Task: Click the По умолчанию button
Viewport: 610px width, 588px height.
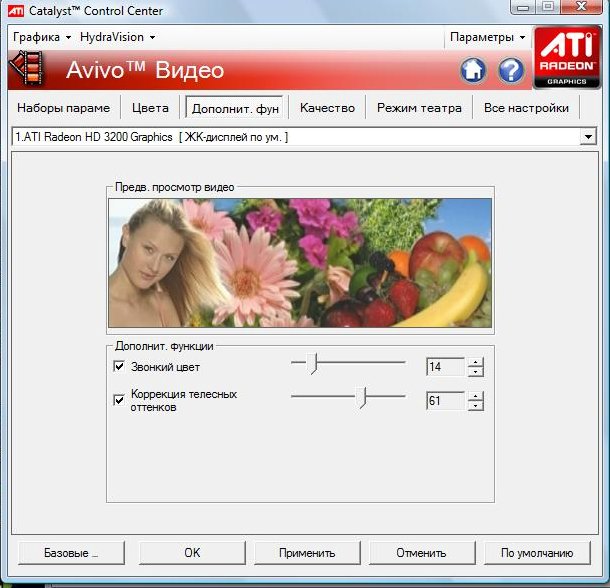Action: click(537, 553)
